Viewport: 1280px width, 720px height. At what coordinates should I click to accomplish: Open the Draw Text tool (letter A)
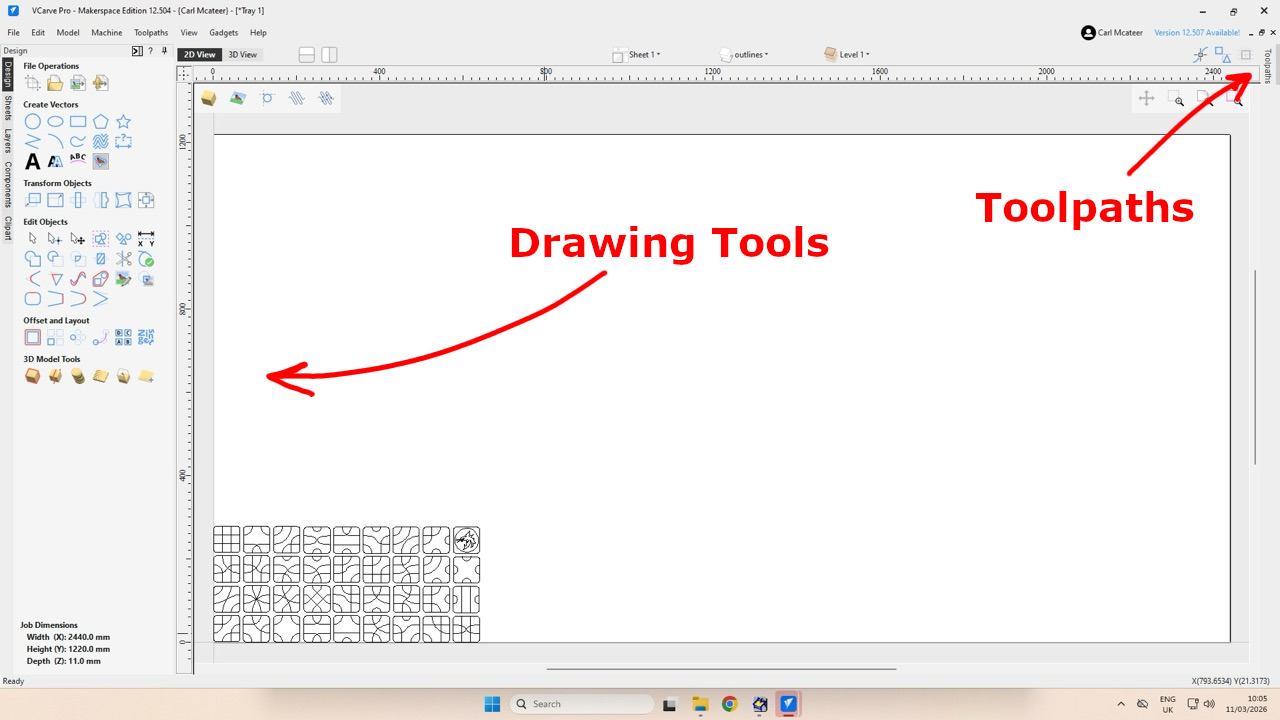[x=33, y=161]
